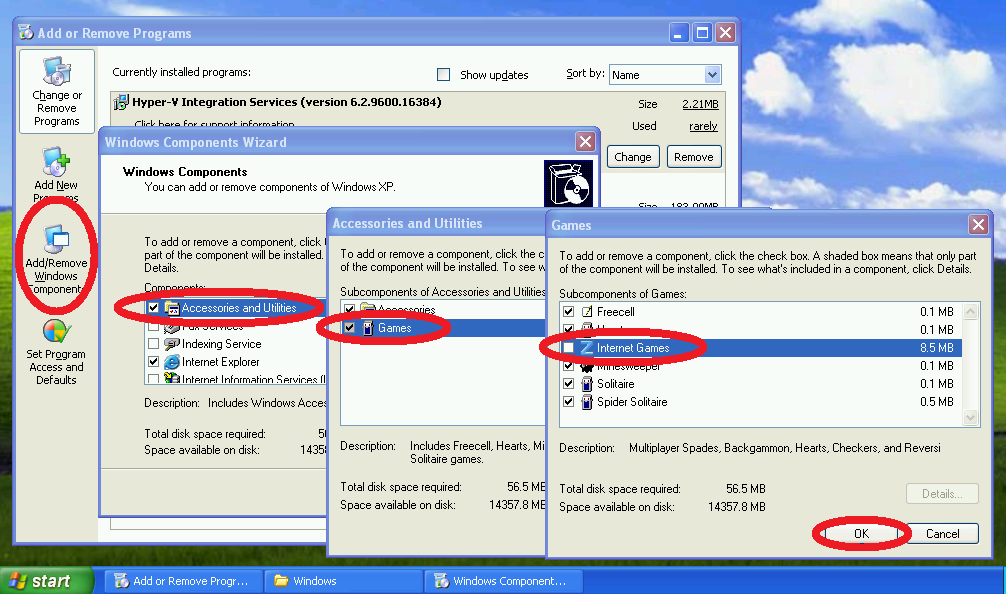Click the Change or Remove Programs sidebar icon
The height and width of the screenshot is (594, 1006).
point(56,72)
